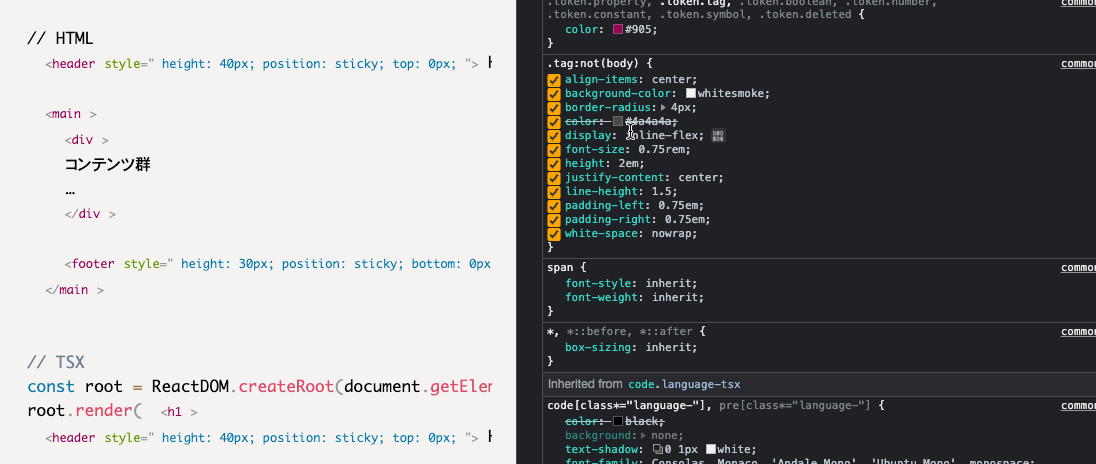
Task: Open color picker for #905 swatch
Action: 617,29
